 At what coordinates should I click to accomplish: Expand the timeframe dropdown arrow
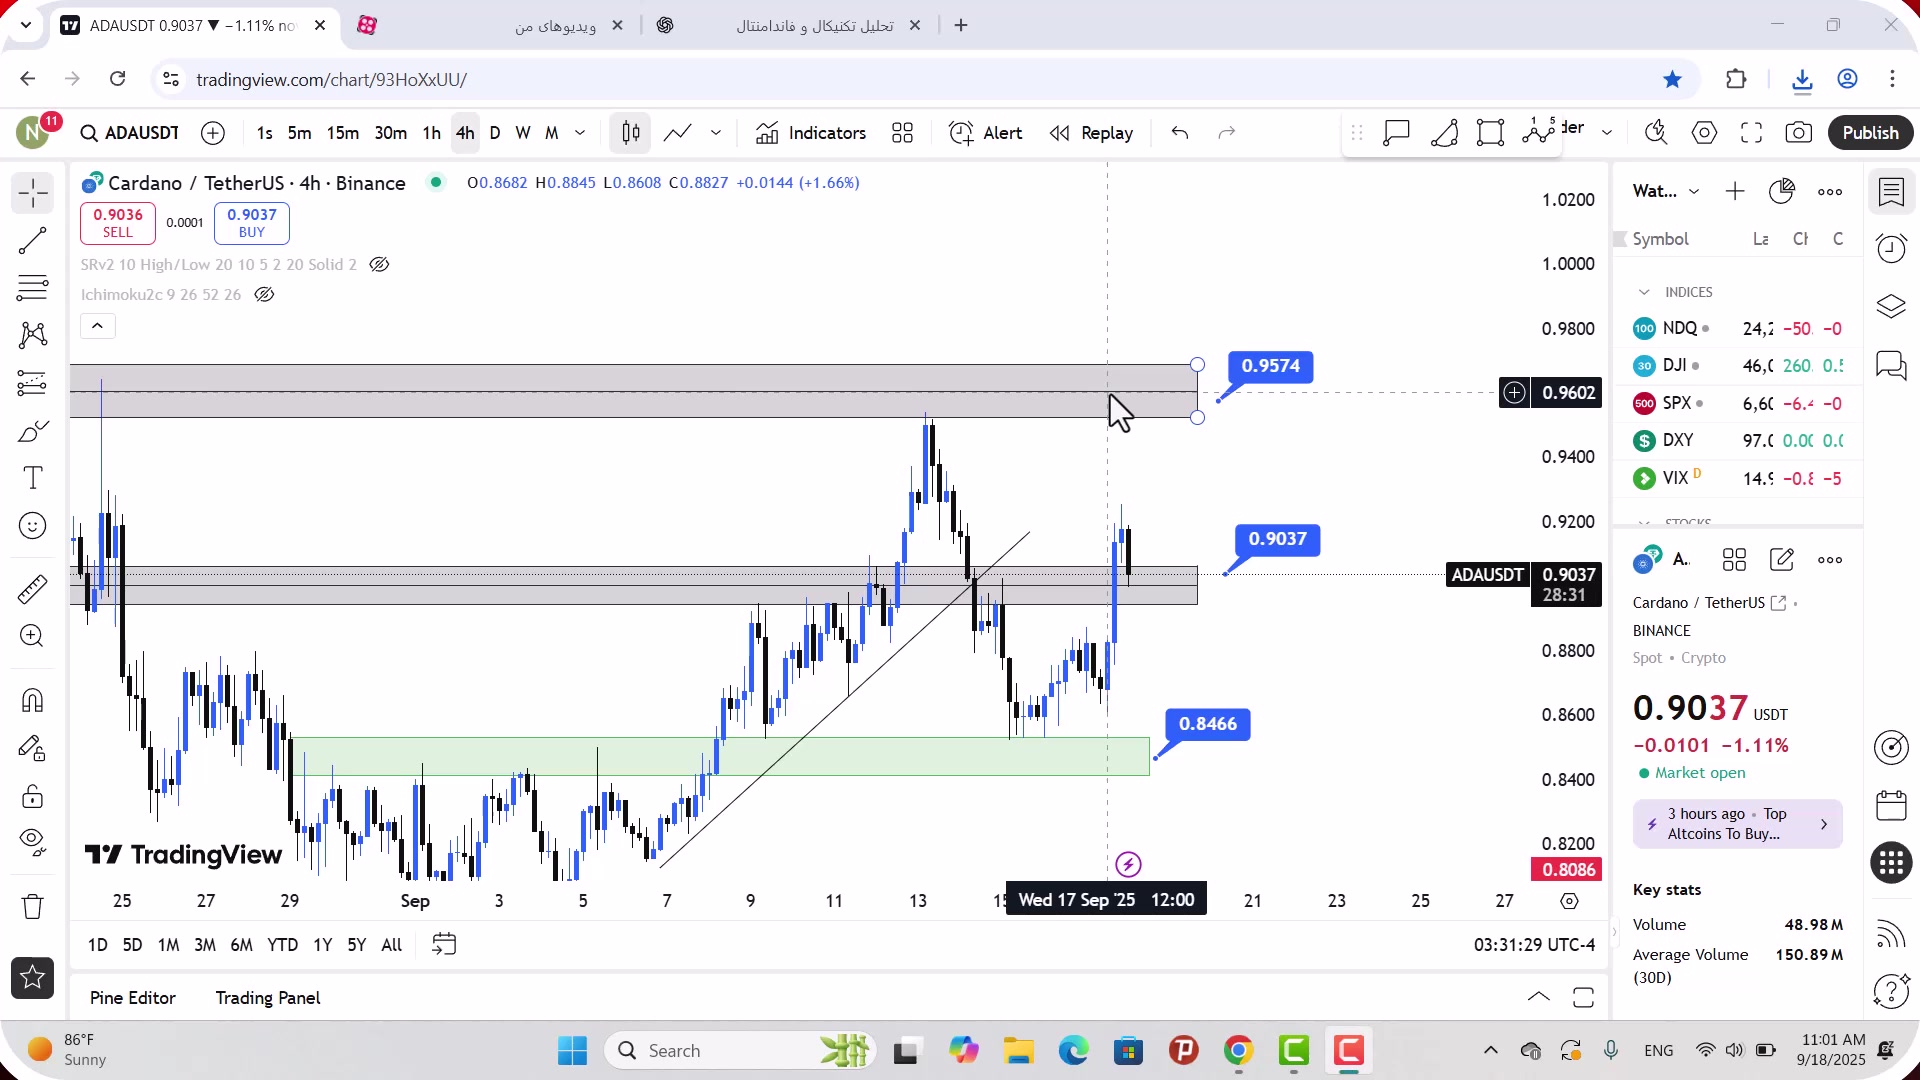(x=580, y=133)
